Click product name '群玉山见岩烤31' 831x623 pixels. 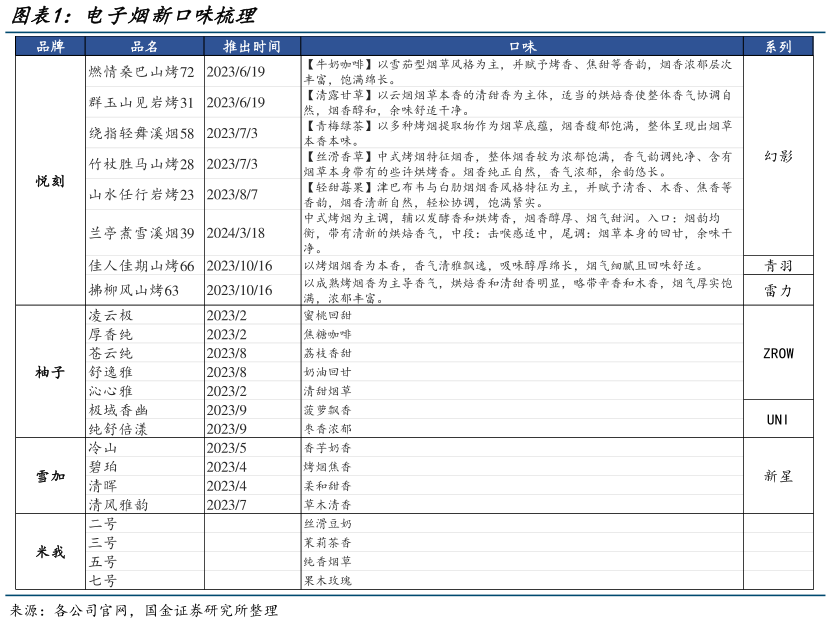point(142,102)
